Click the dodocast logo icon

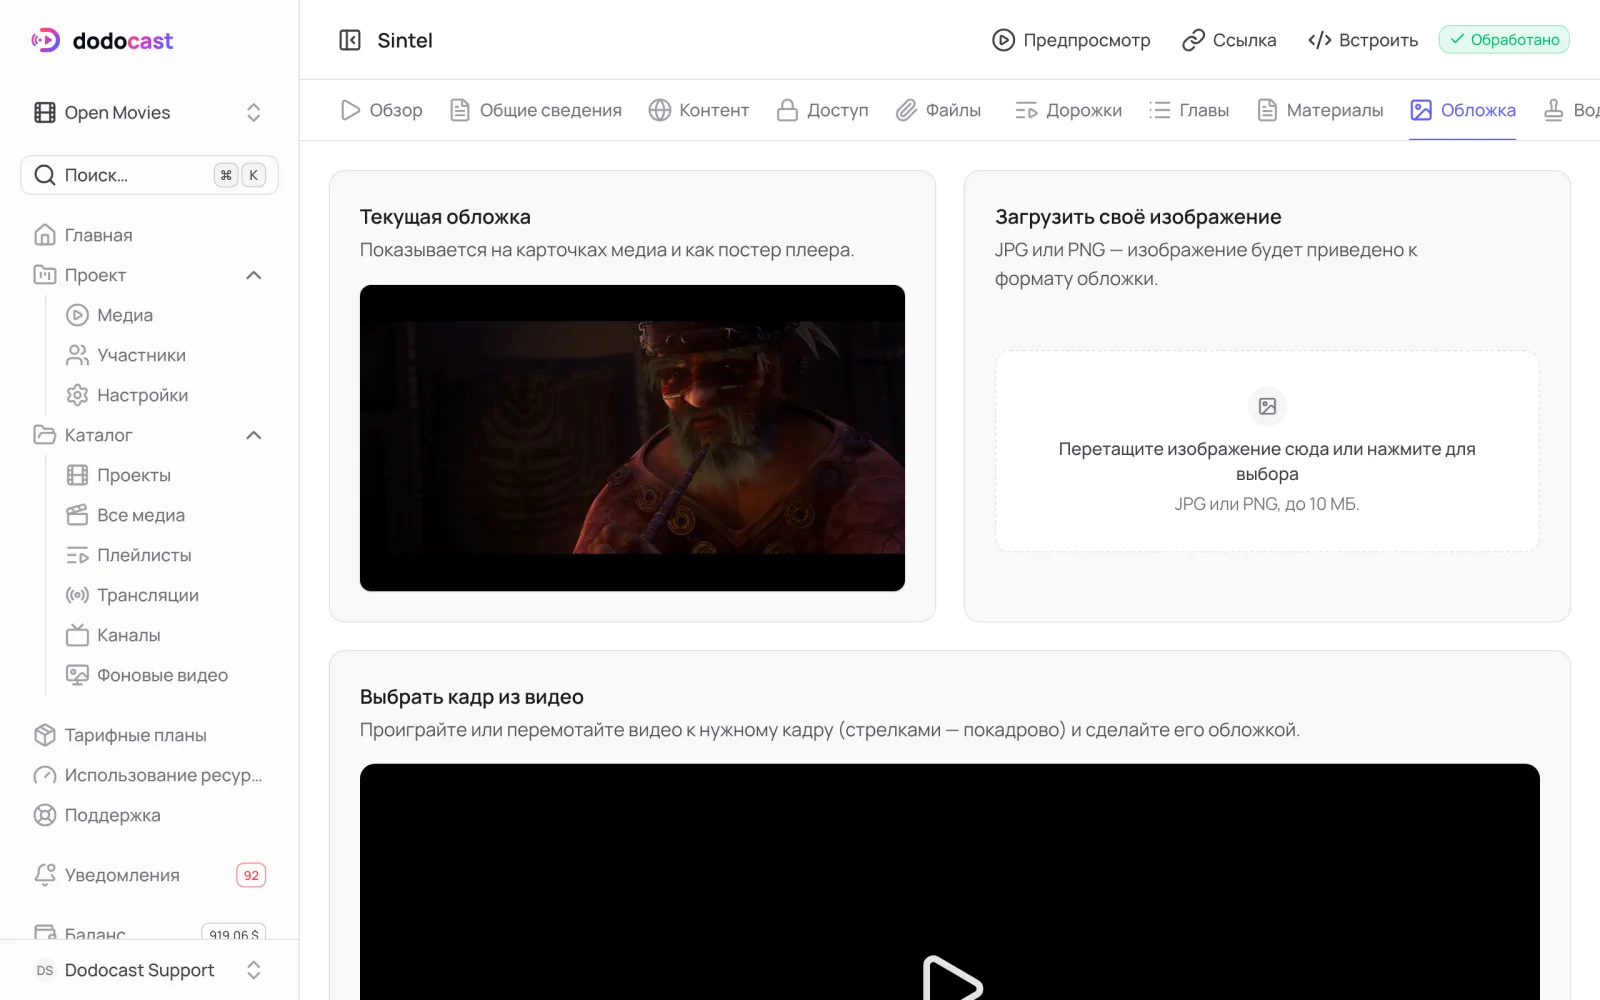pyautogui.click(x=46, y=40)
